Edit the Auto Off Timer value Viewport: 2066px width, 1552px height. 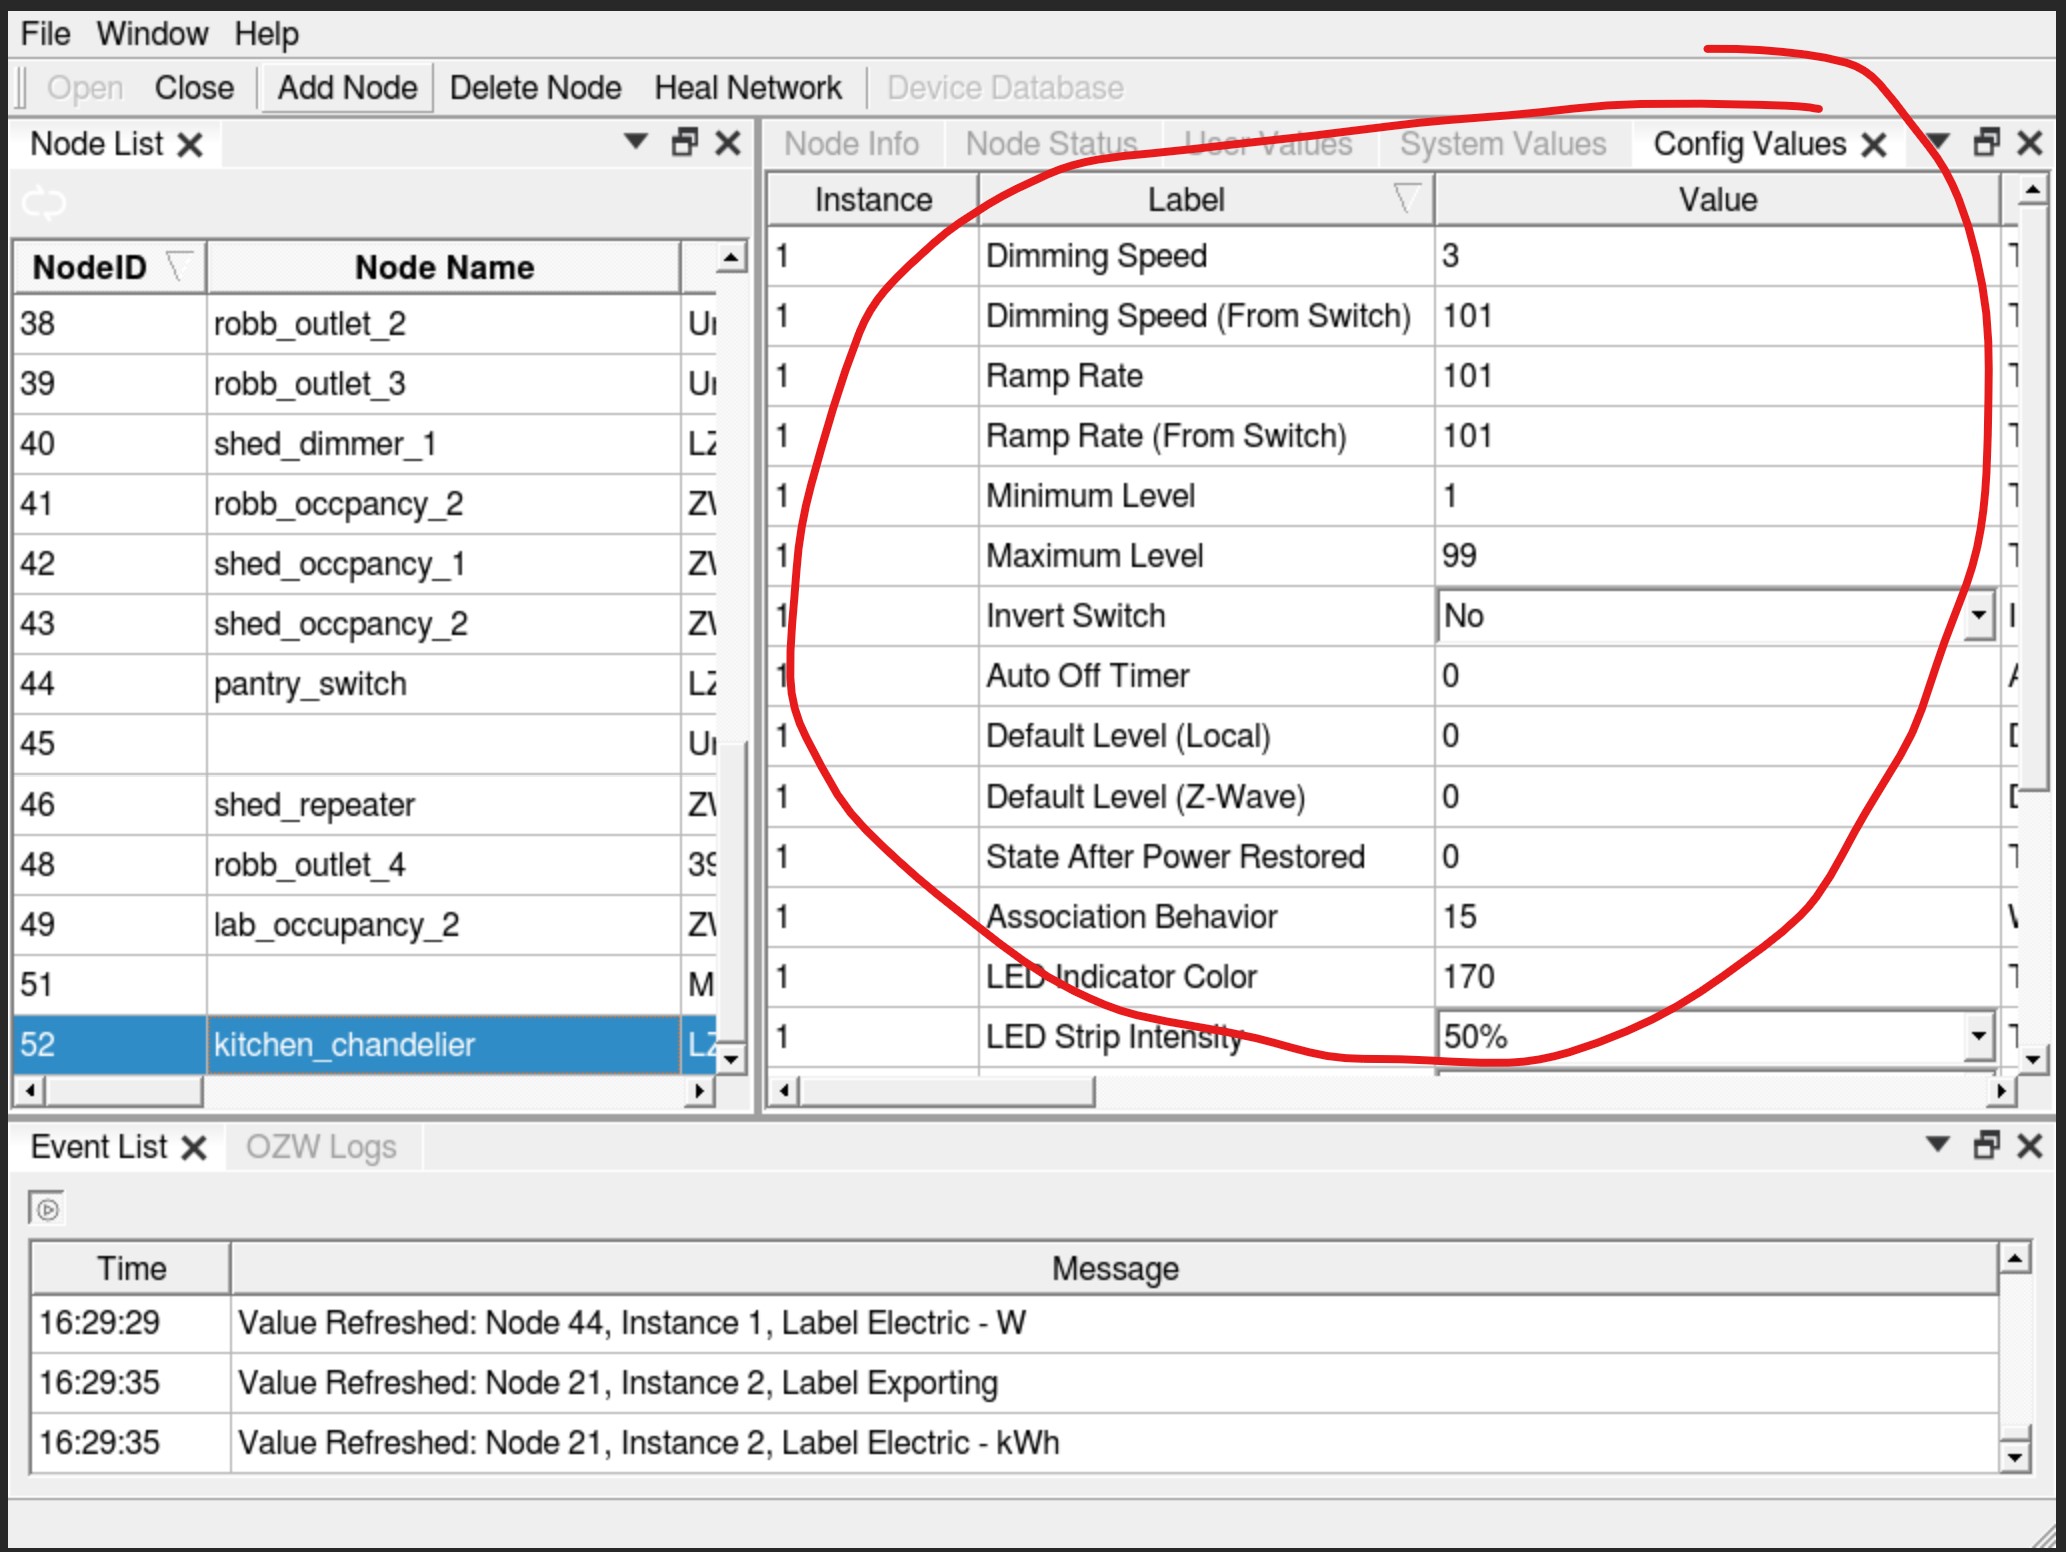[x=1717, y=676]
